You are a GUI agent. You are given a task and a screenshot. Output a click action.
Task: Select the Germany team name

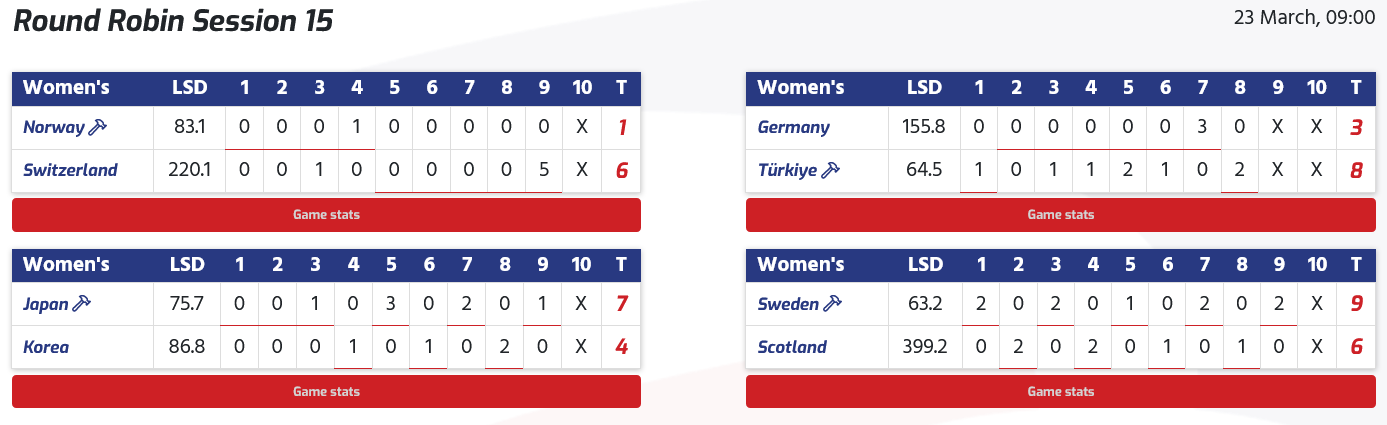coord(794,127)
